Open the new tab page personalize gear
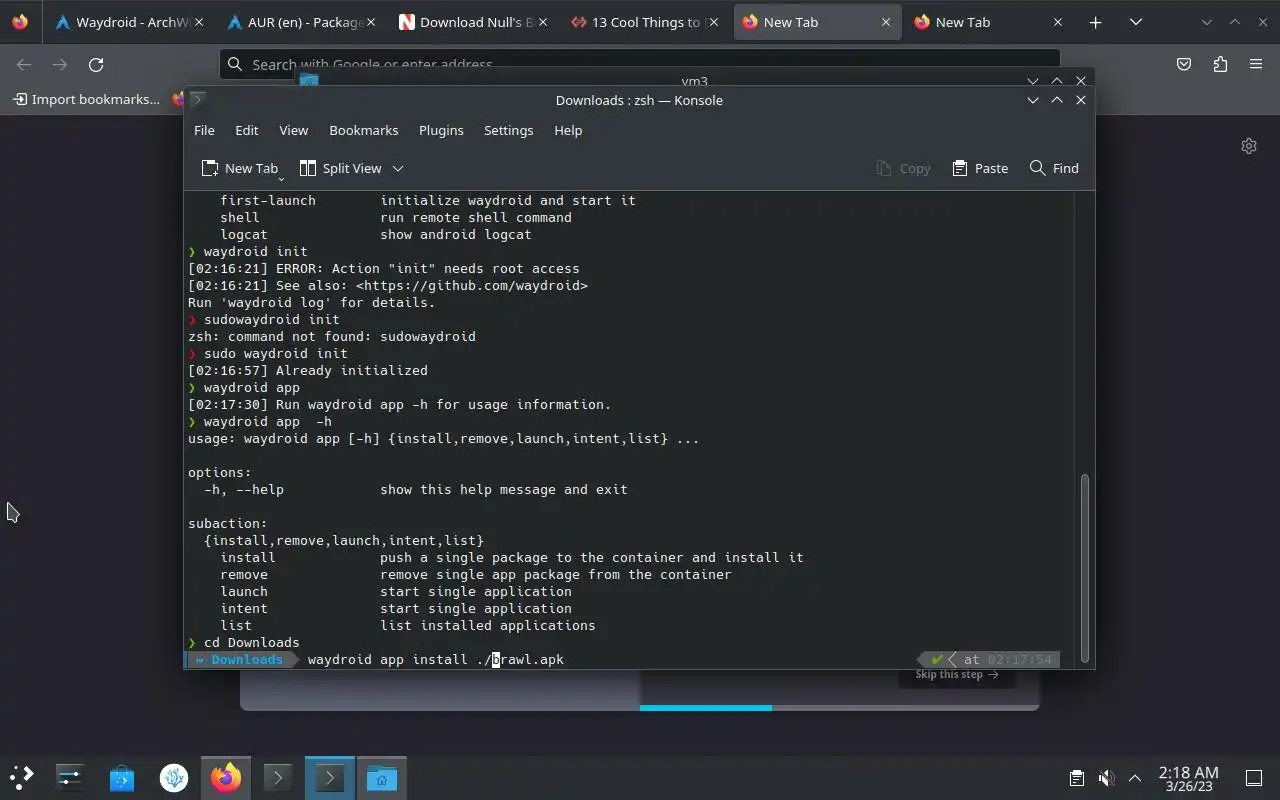 tap(1249, 146)
